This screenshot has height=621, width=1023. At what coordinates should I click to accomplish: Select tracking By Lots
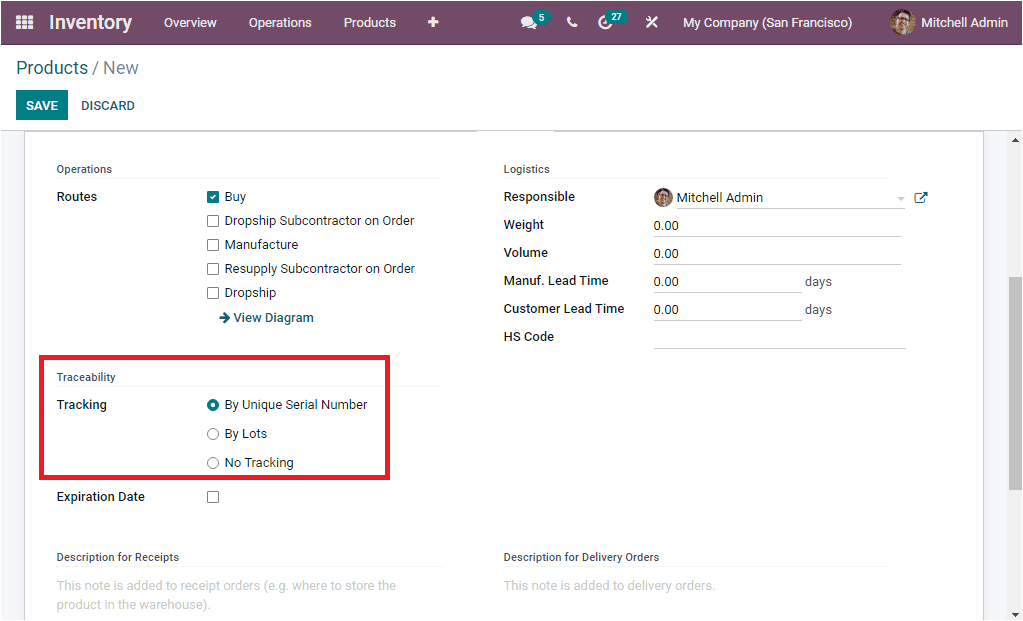coord(212,433)
